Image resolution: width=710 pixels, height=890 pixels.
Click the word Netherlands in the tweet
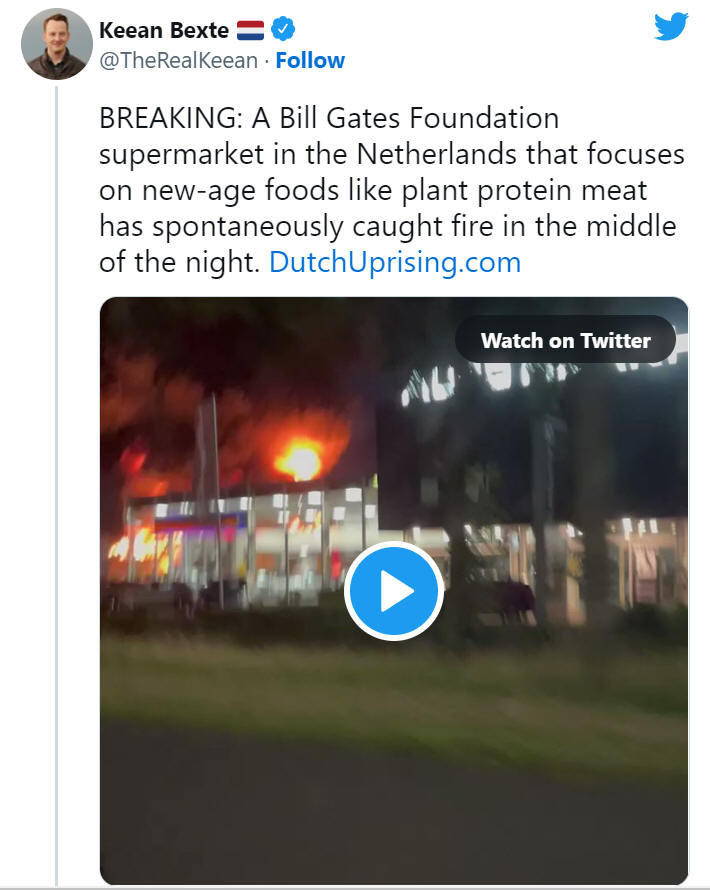click(437, 154)
